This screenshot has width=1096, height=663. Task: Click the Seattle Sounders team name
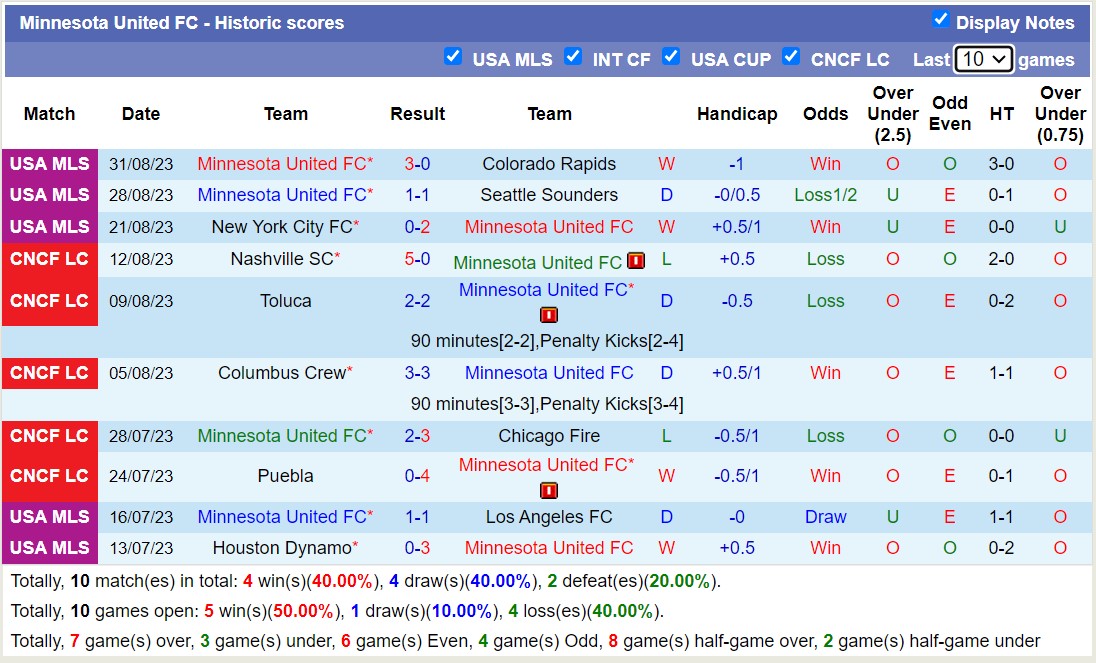click(549, 195)
